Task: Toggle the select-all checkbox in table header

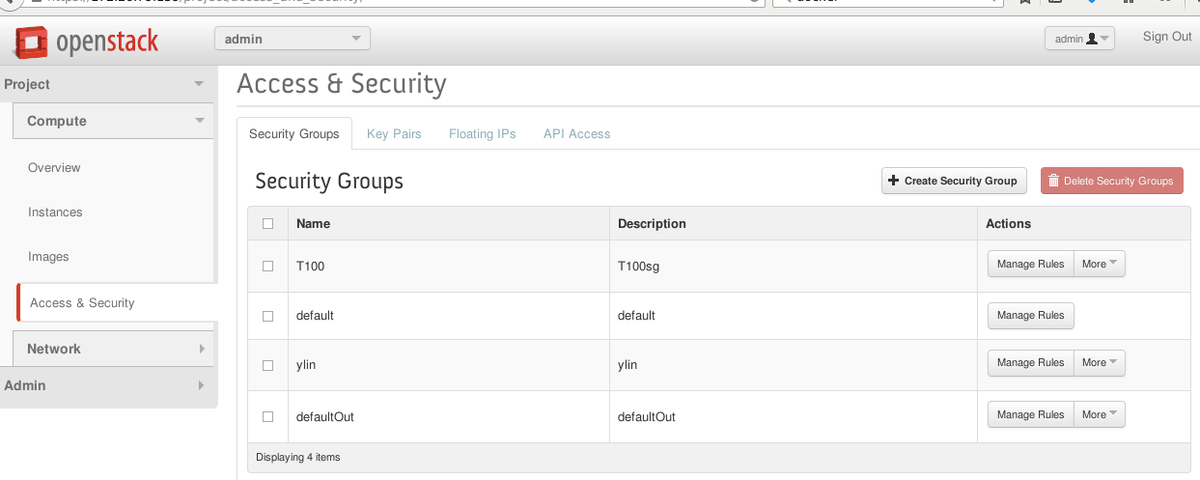Action: (x=268, y=224)
